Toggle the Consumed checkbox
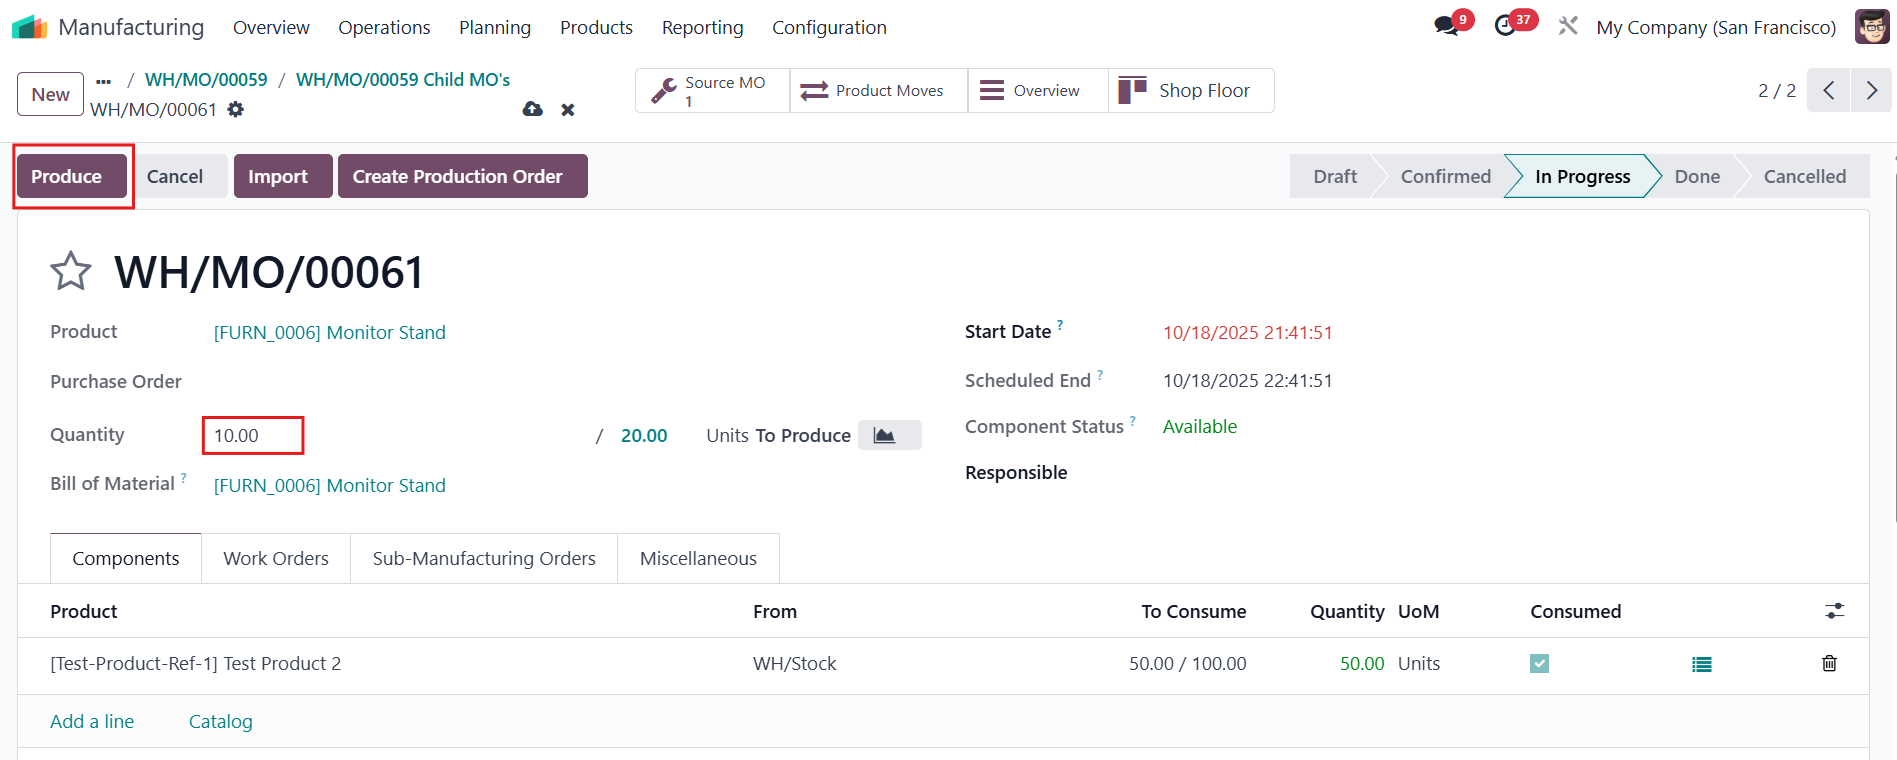 pos(1539,664)
